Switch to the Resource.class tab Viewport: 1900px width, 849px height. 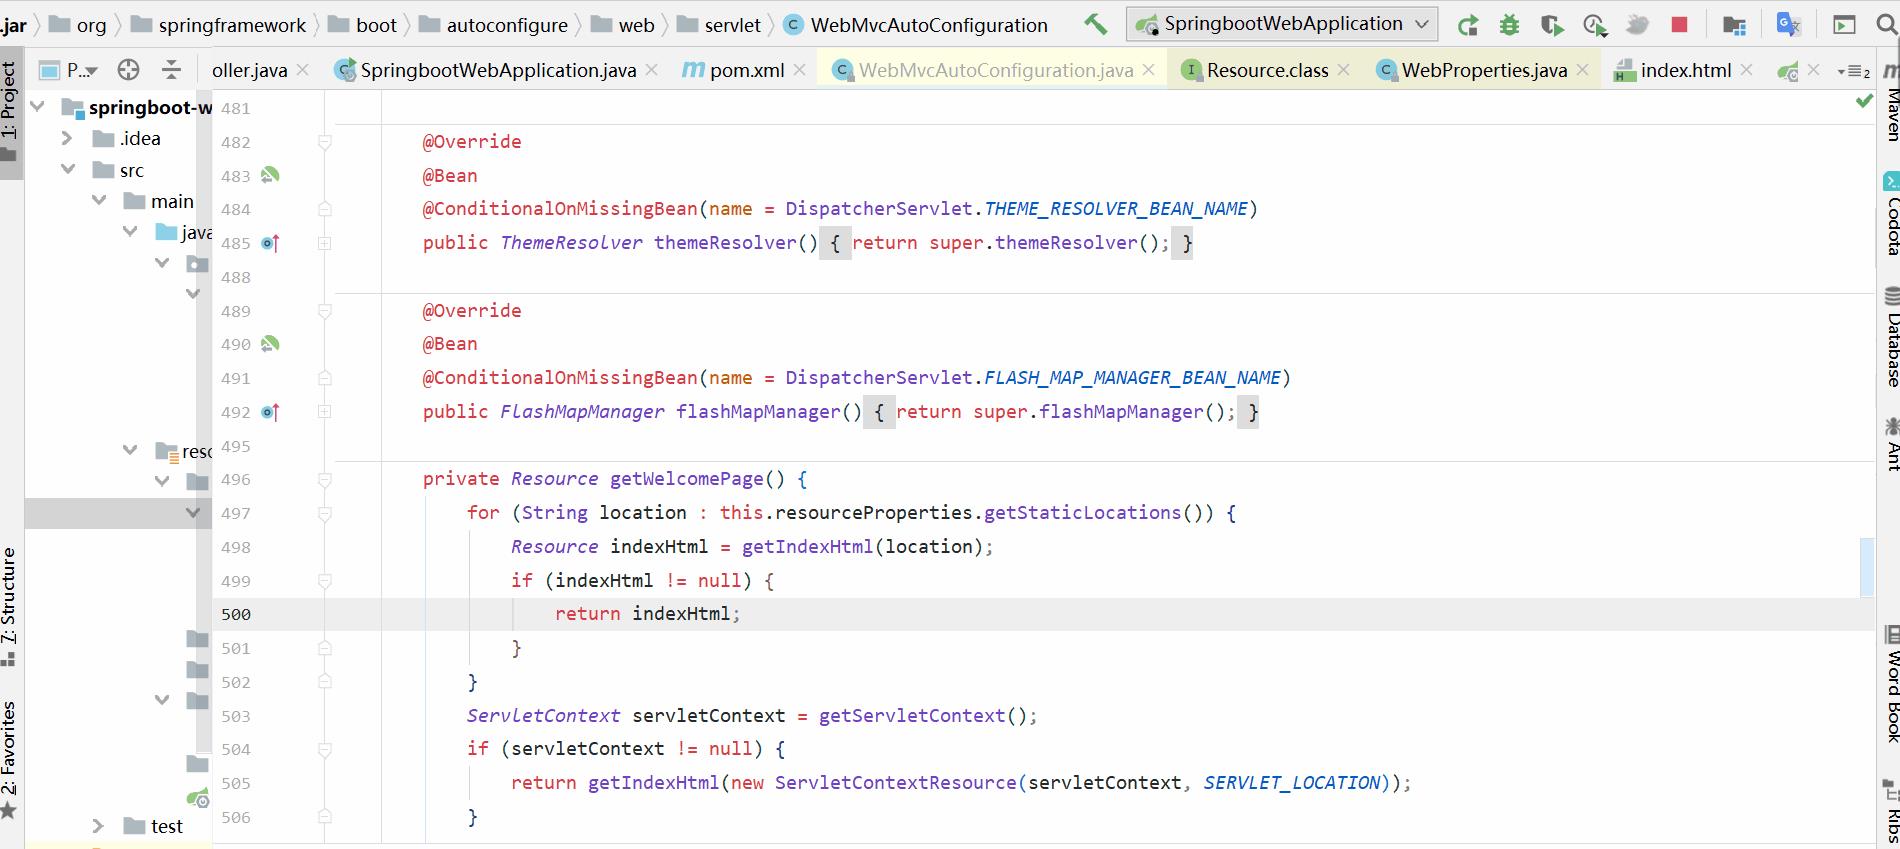(1267, 70)
